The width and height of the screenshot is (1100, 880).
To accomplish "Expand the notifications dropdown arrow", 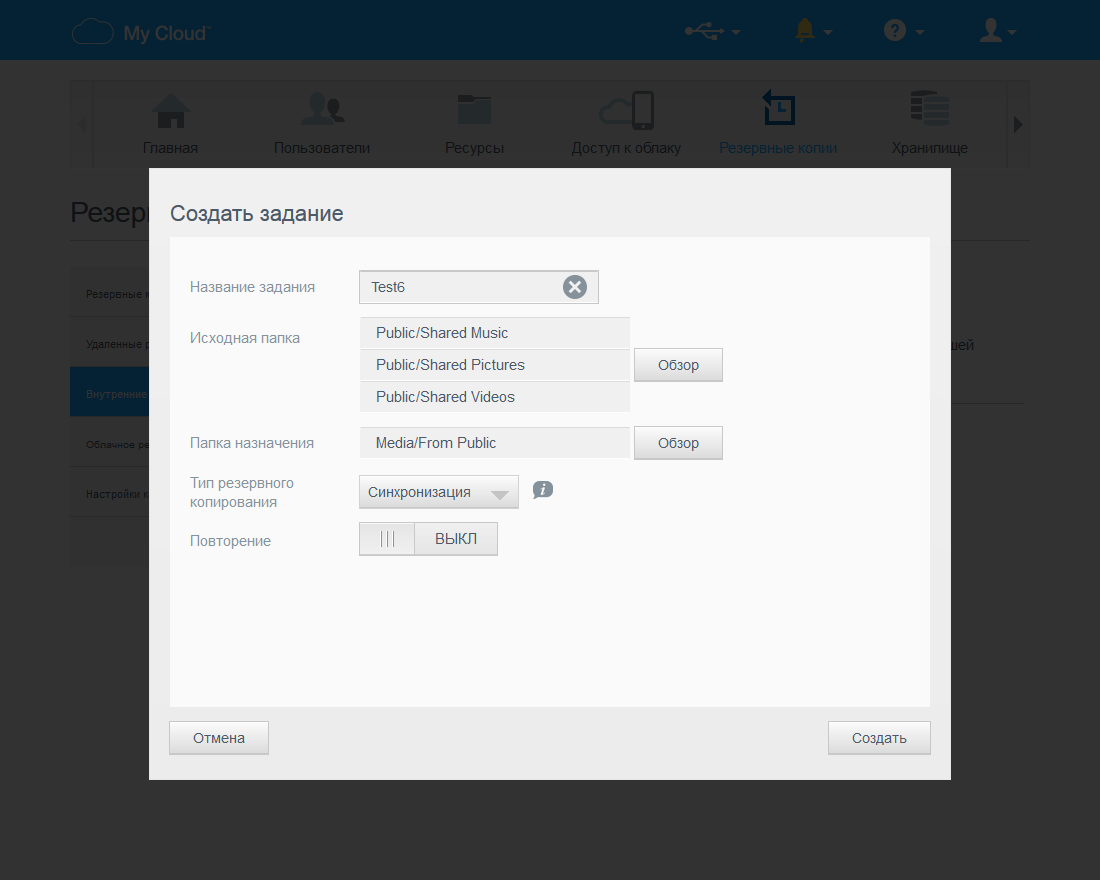I will (828, 32).
